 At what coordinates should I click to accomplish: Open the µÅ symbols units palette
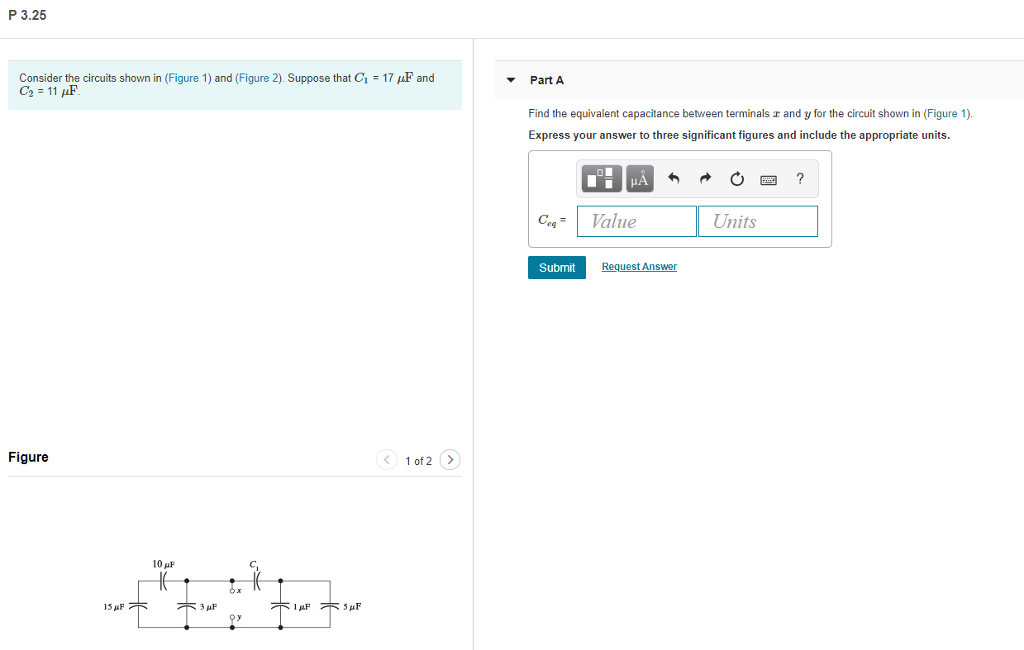click(639, 178)
